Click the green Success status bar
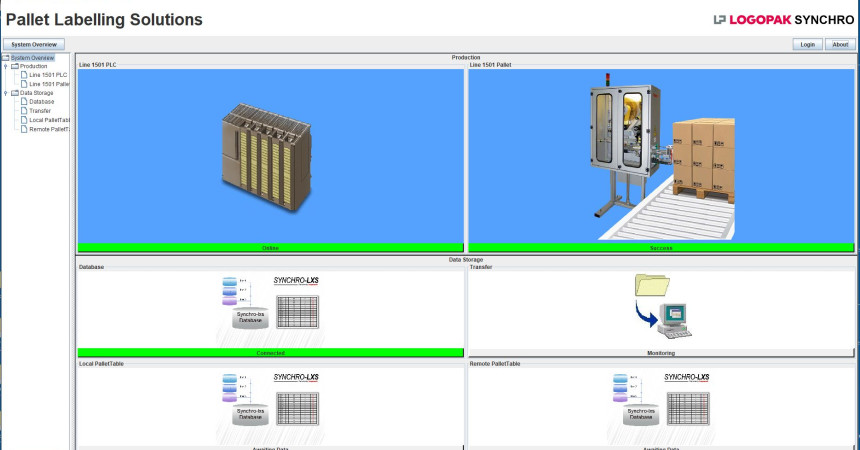 pyautogui.click(x=661, y=248)
